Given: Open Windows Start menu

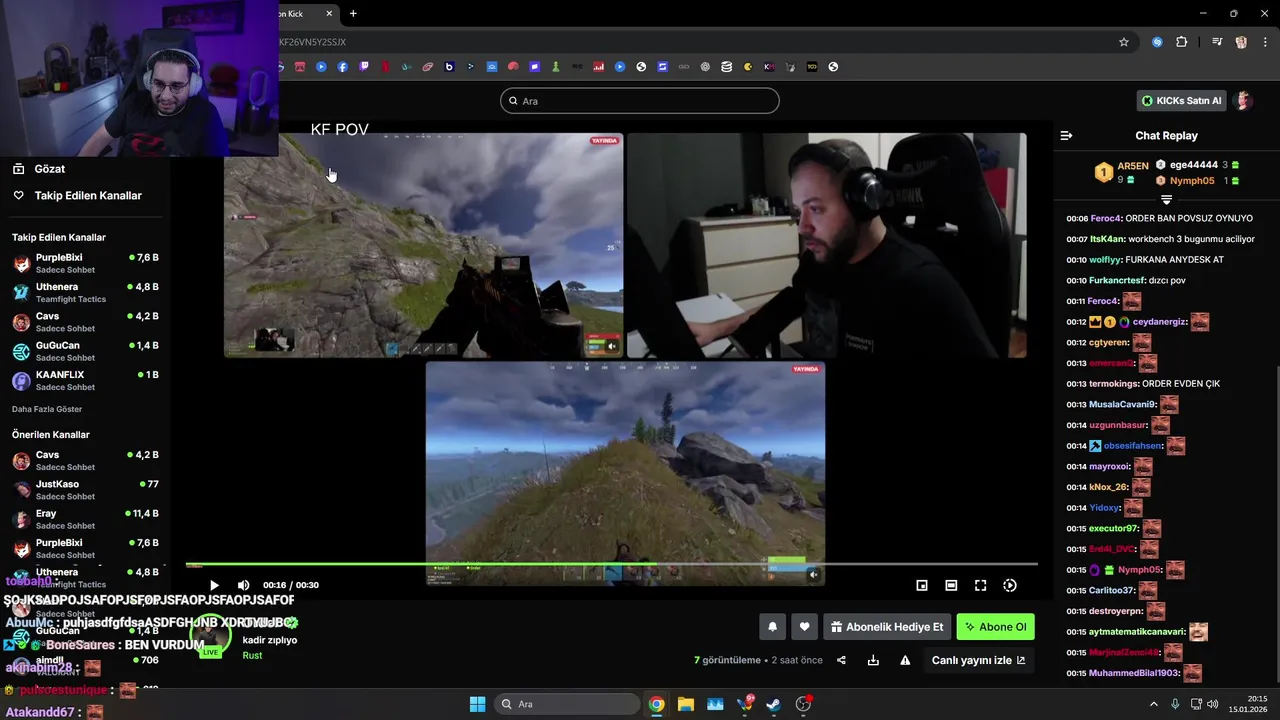Looking at the screenshot, I should click(x=477, y=704).
